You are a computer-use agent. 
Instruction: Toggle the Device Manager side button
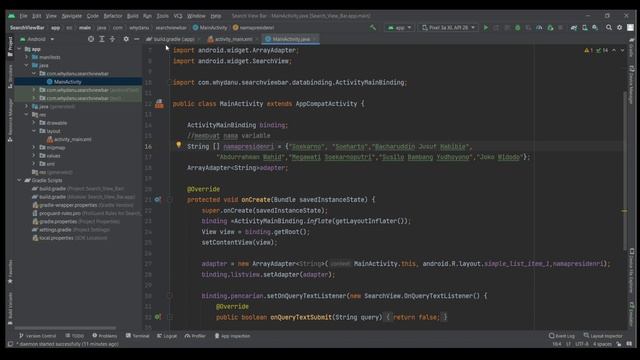(x=631, y=84)
